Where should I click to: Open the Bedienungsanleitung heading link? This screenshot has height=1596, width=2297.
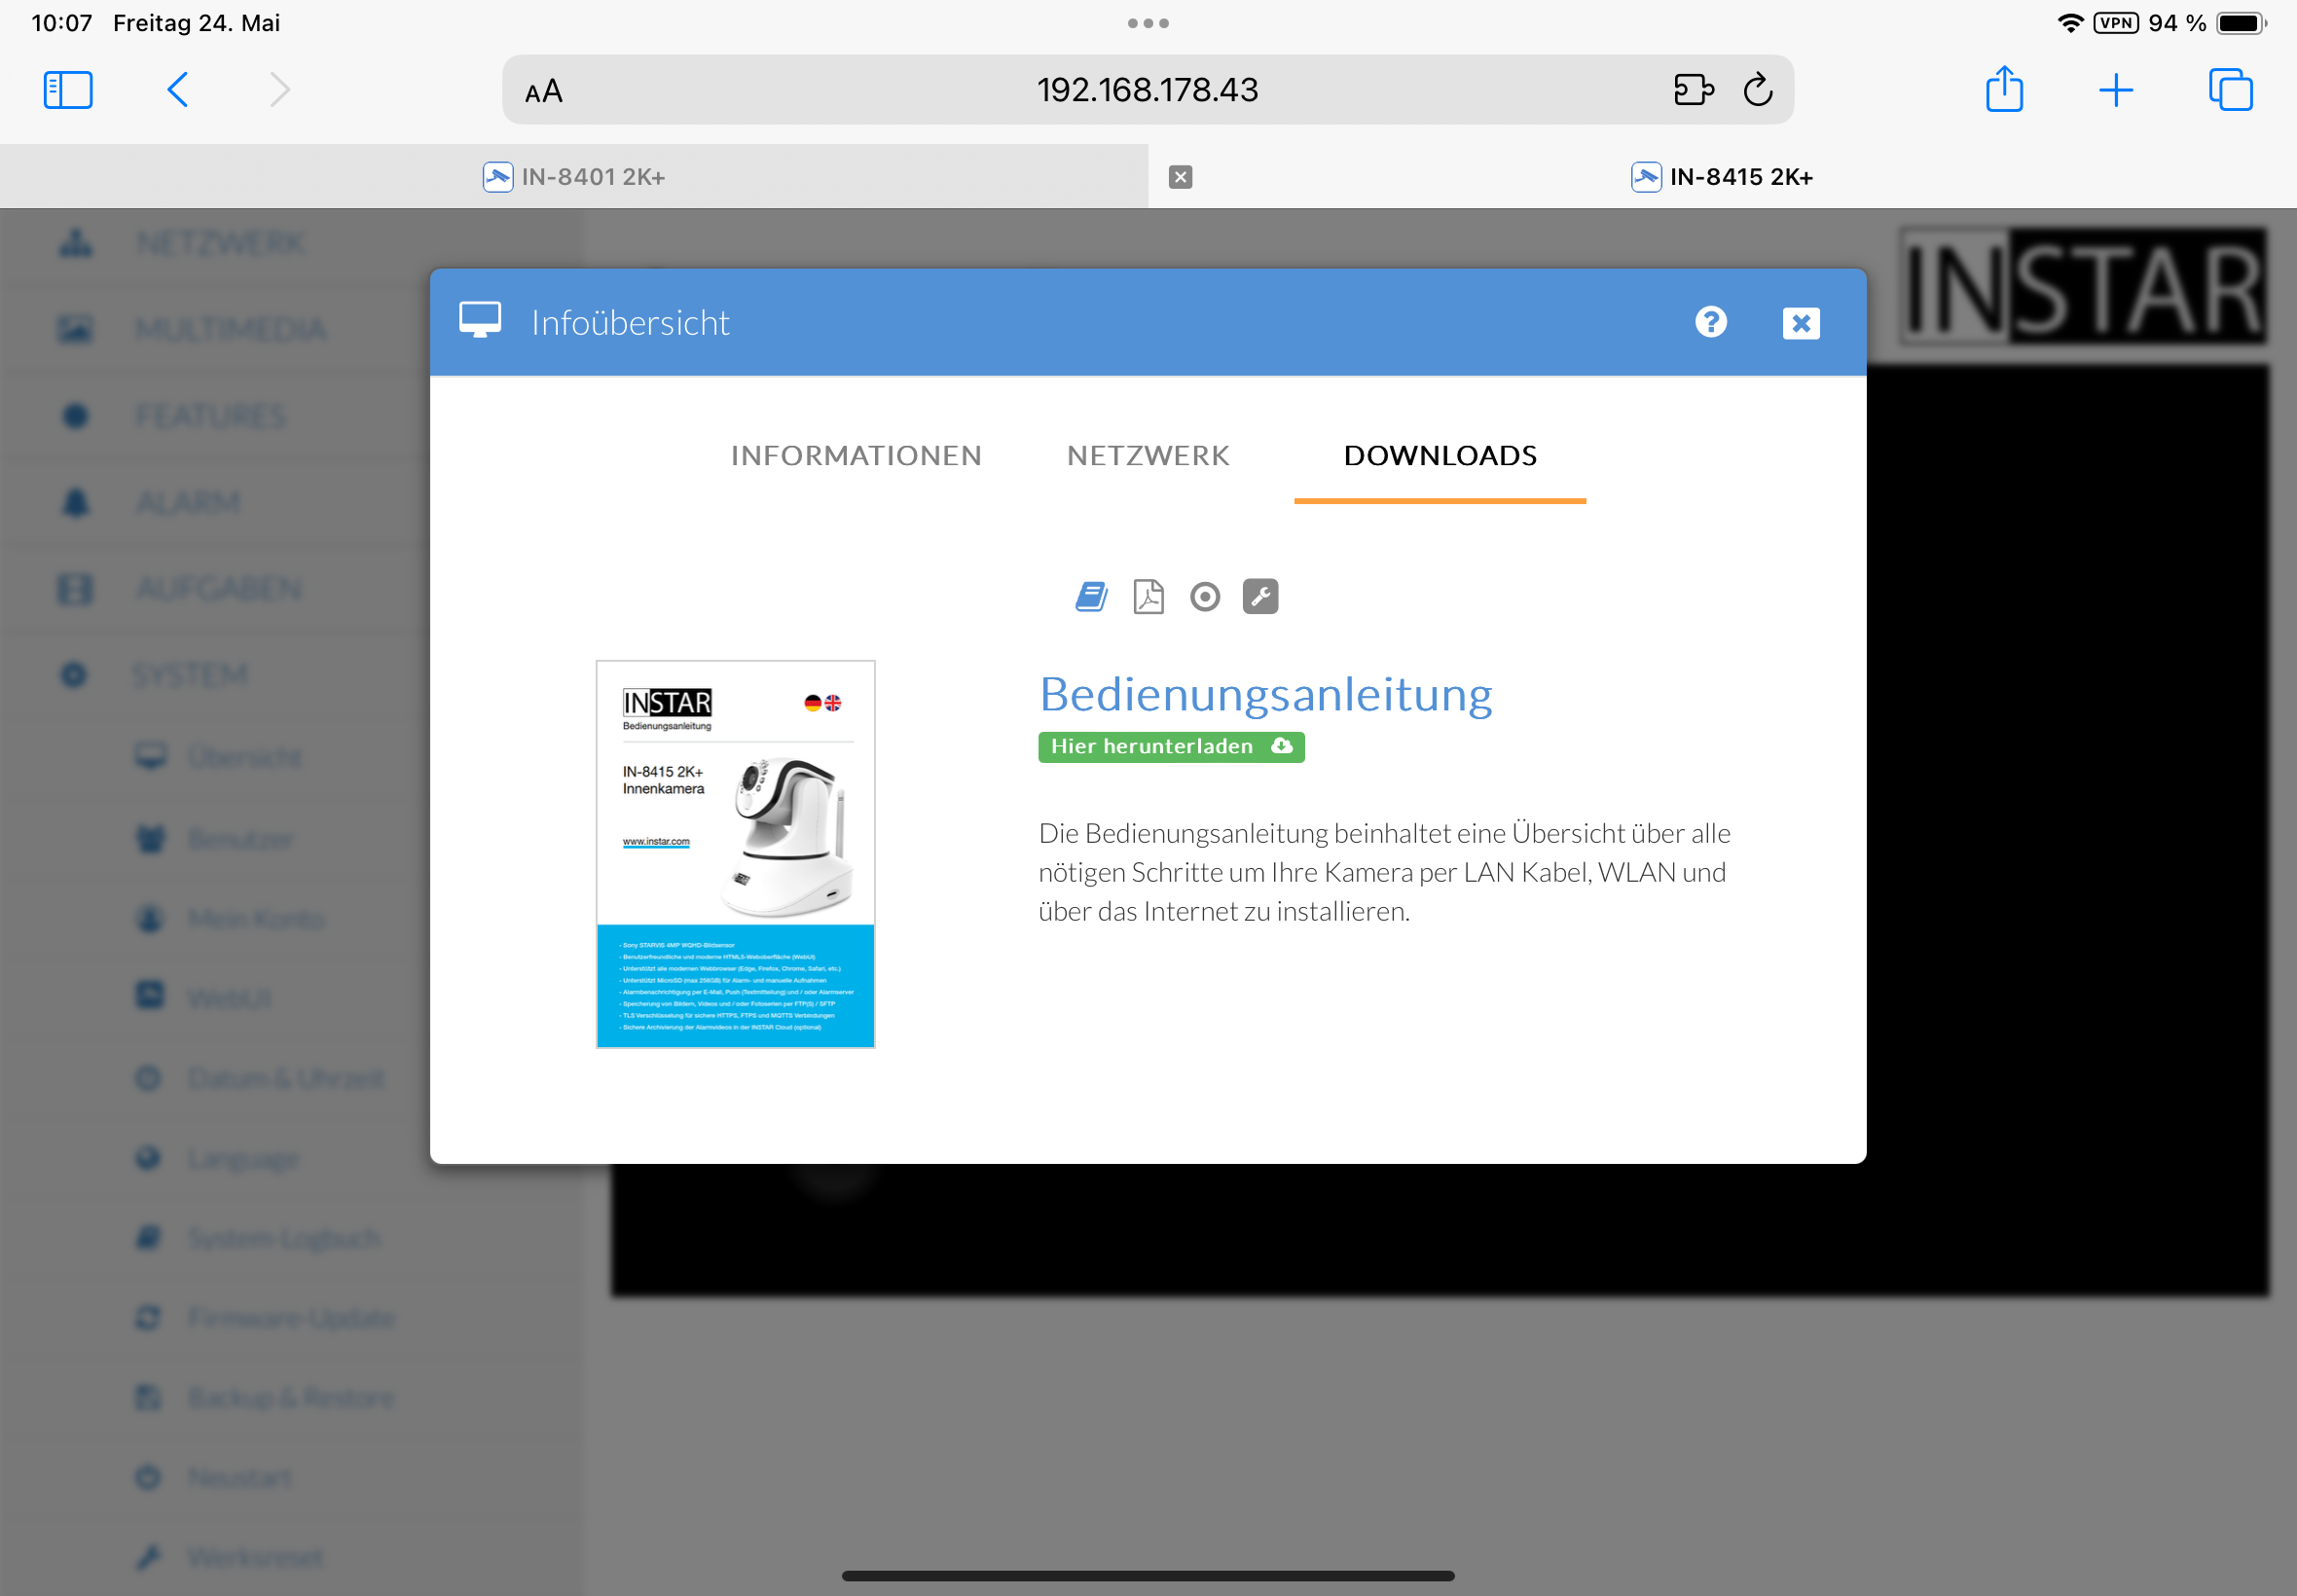[x=1265, y=694]
